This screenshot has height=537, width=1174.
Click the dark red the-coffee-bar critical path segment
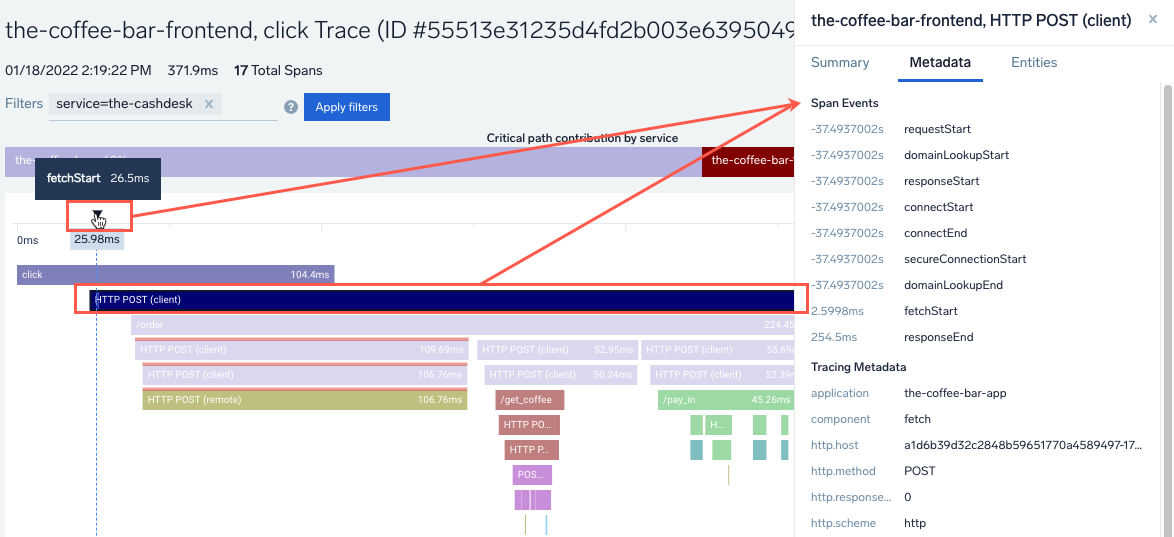(747, 161)
